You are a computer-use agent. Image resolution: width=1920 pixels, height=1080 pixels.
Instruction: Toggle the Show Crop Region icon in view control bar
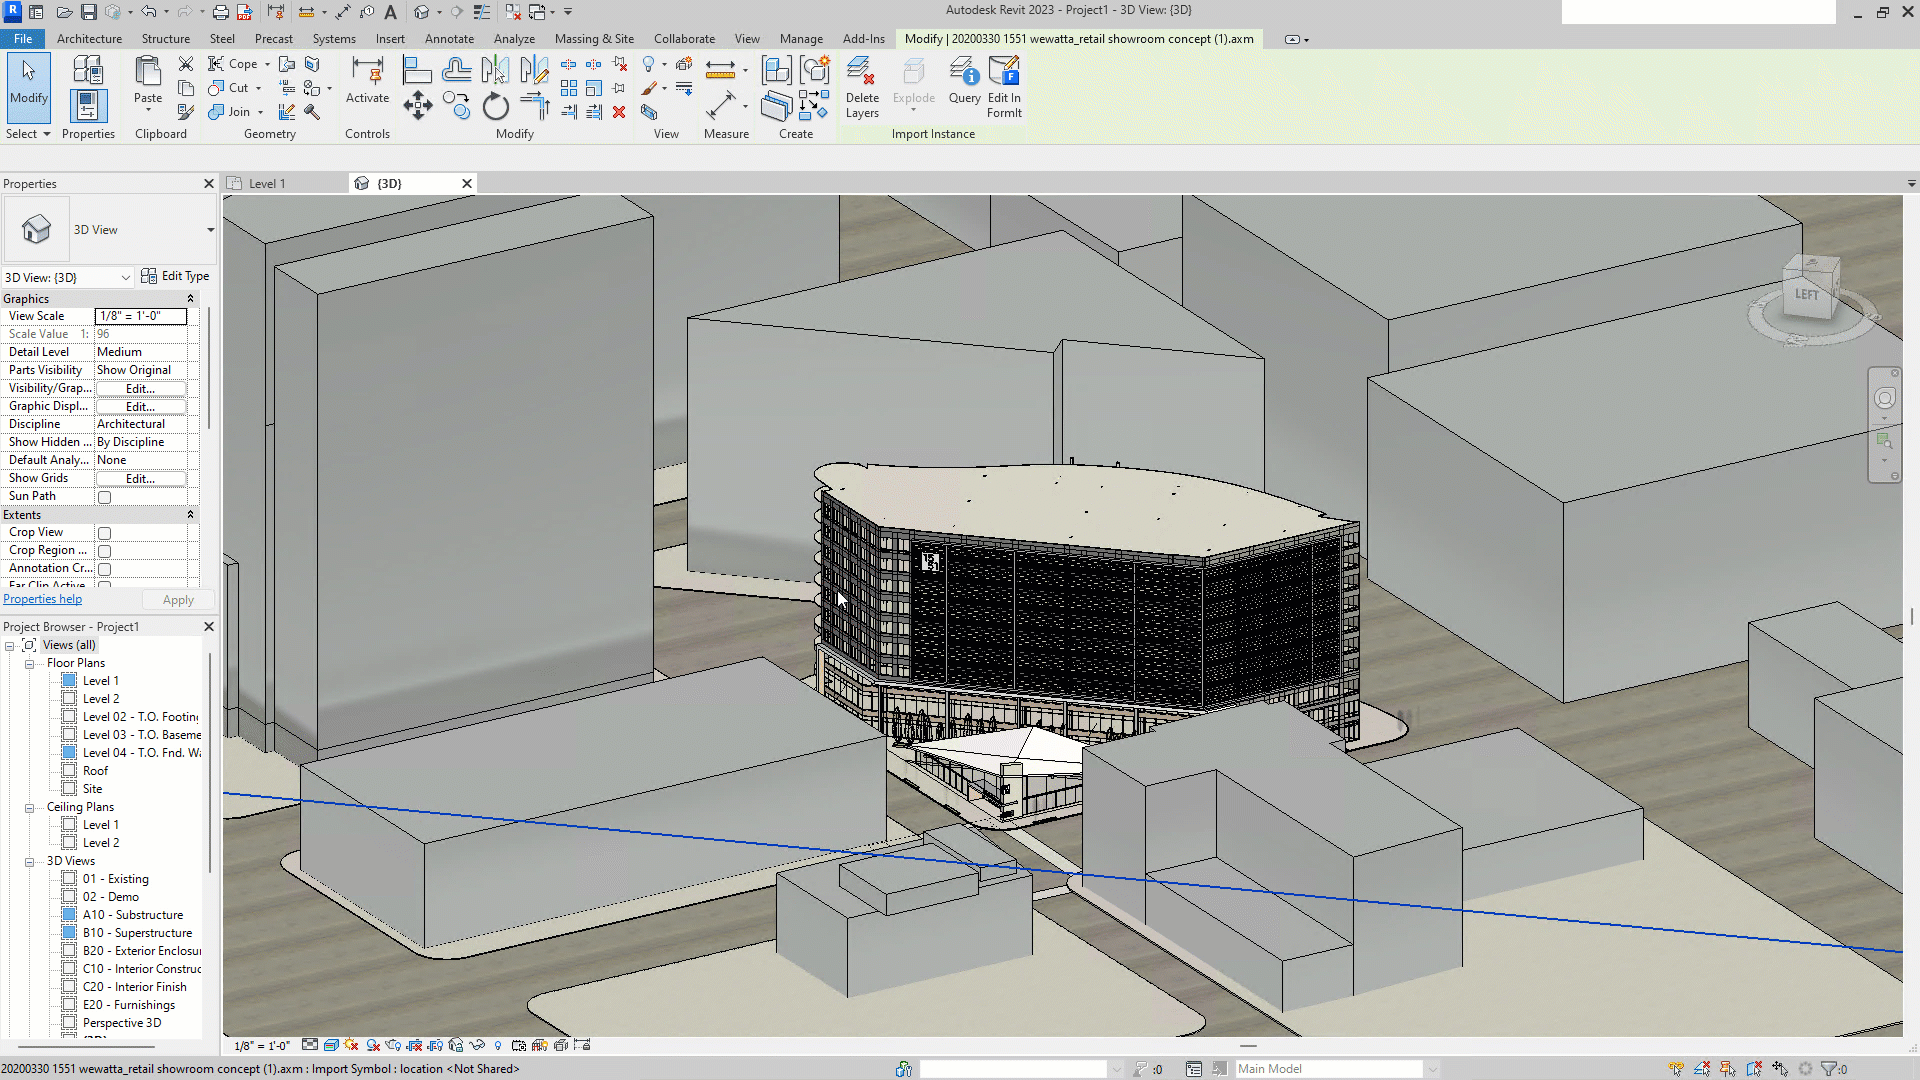point(435,1045)
